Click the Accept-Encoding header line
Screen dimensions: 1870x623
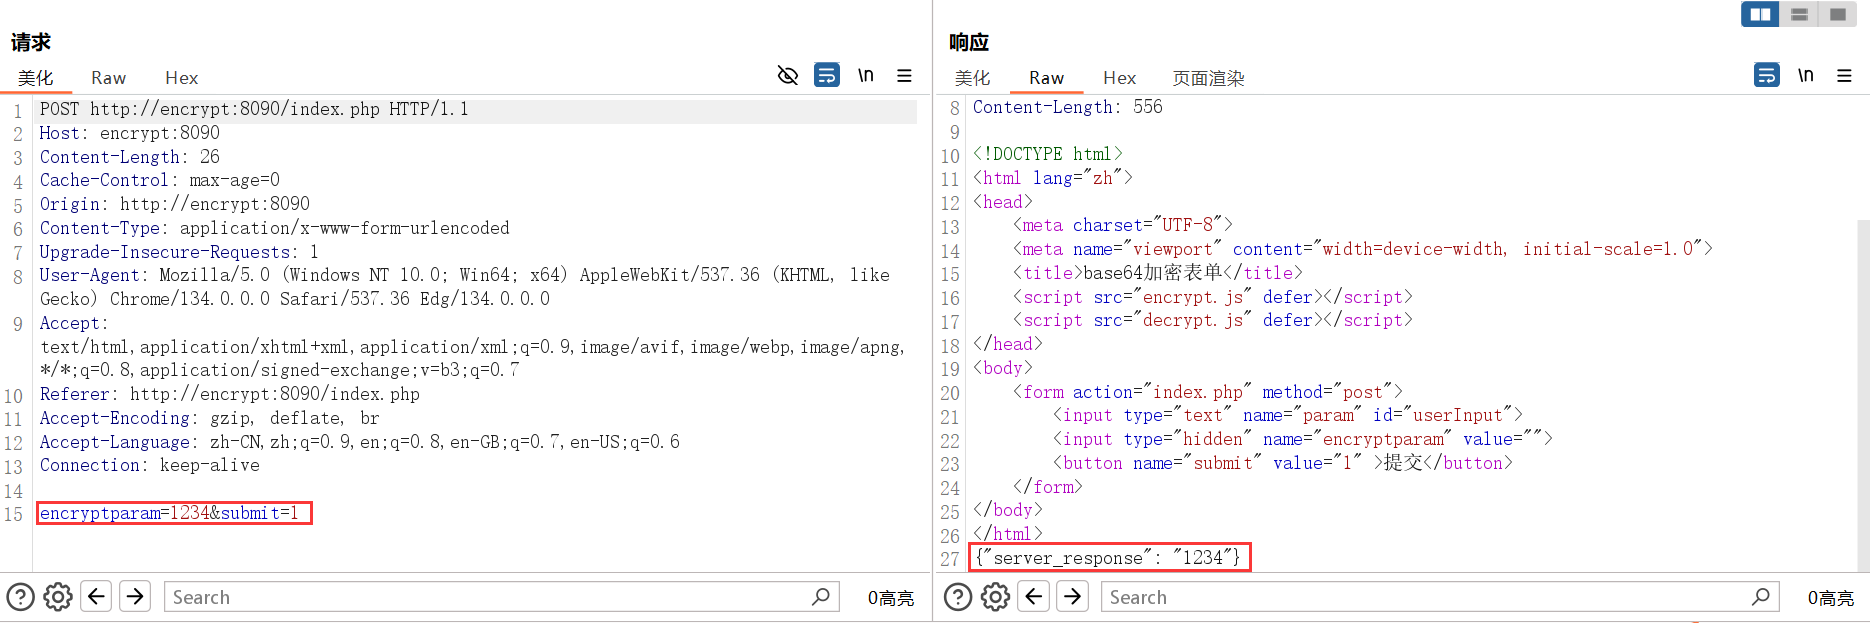pyautogui.click(x=209, y=418)
